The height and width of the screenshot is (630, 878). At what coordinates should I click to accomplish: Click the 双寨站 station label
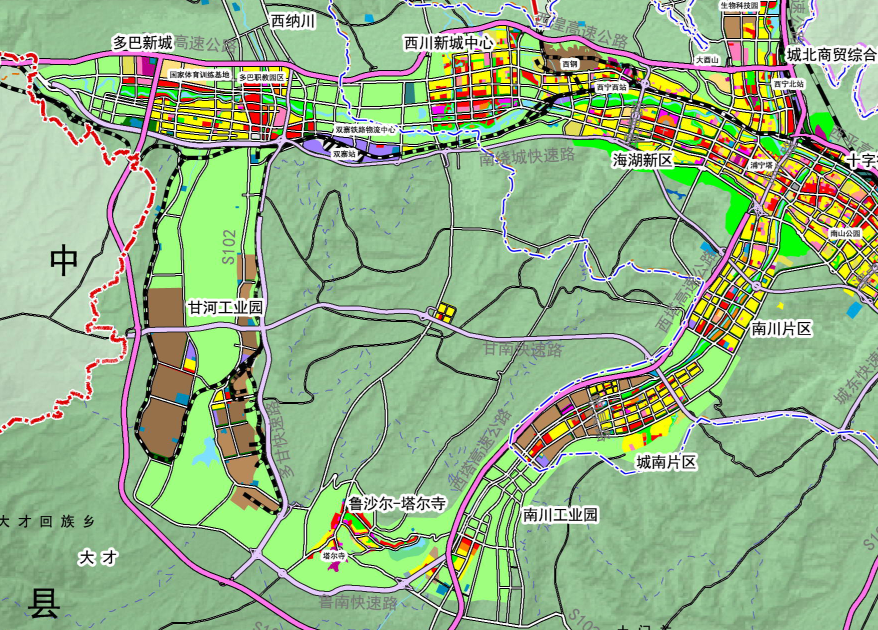pos(345,153)
